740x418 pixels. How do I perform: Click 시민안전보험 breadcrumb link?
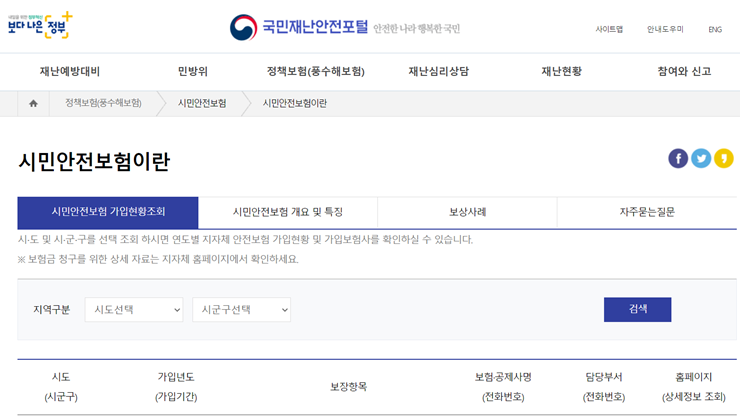point(202,103)
